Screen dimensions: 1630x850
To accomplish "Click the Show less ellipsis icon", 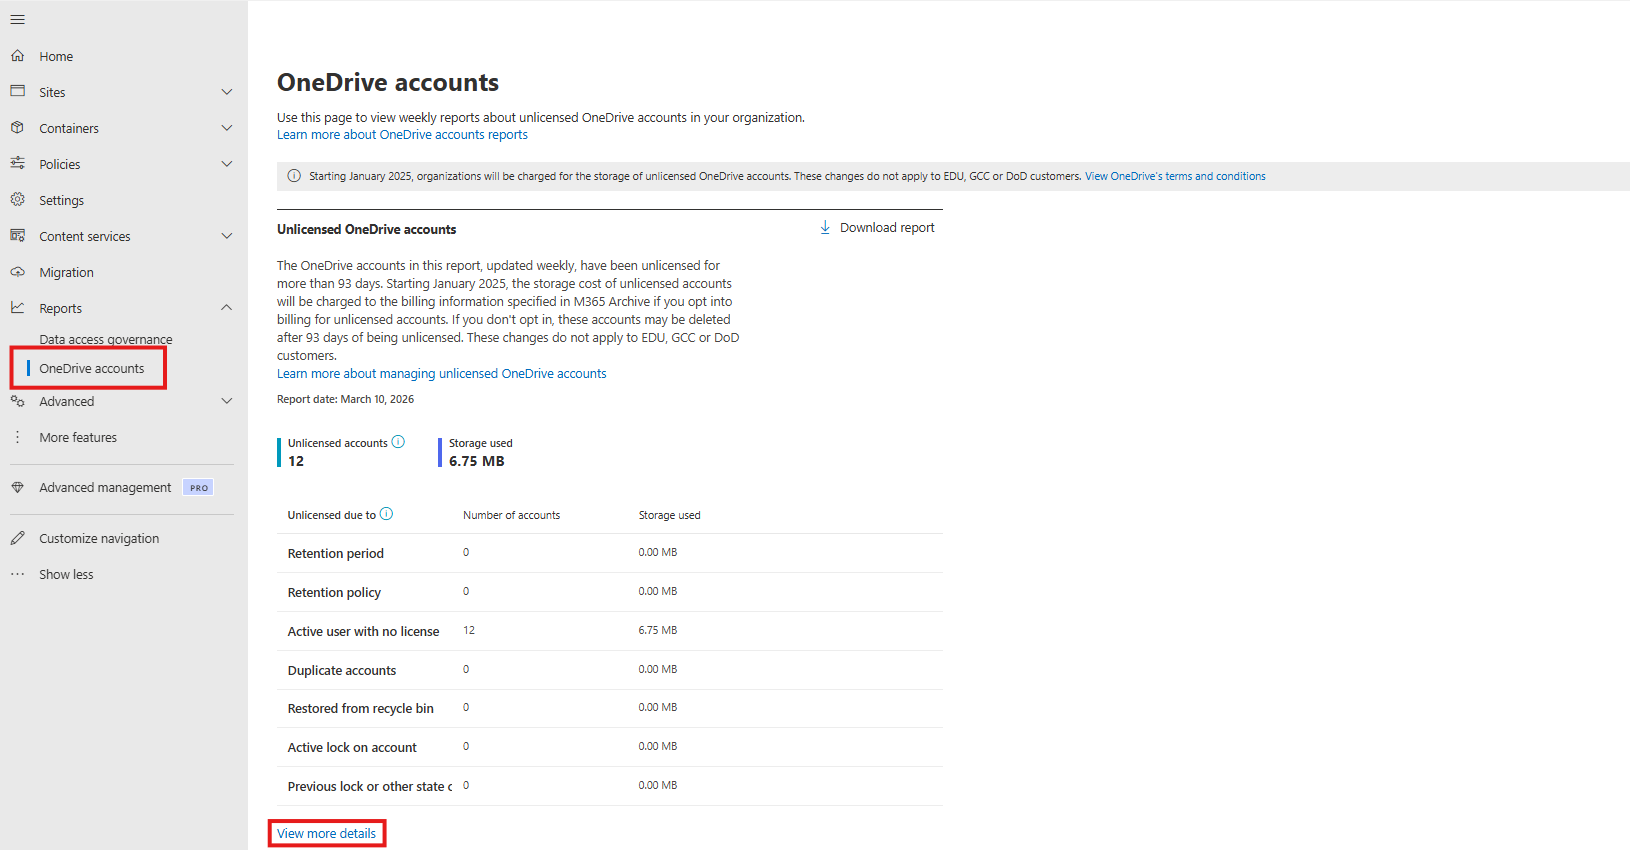I will pos(18,574).
